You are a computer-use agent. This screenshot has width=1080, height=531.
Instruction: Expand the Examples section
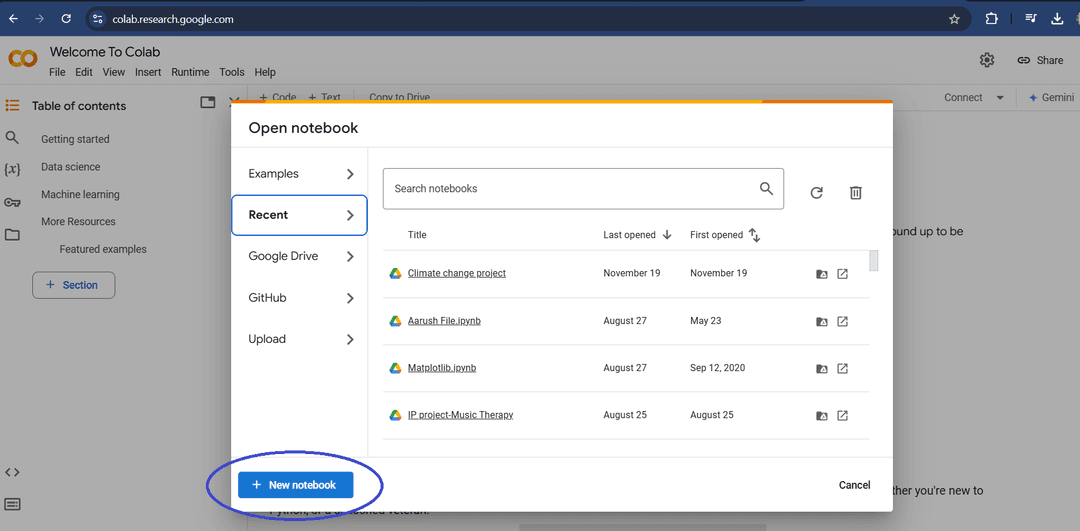[x=299, y=174]
